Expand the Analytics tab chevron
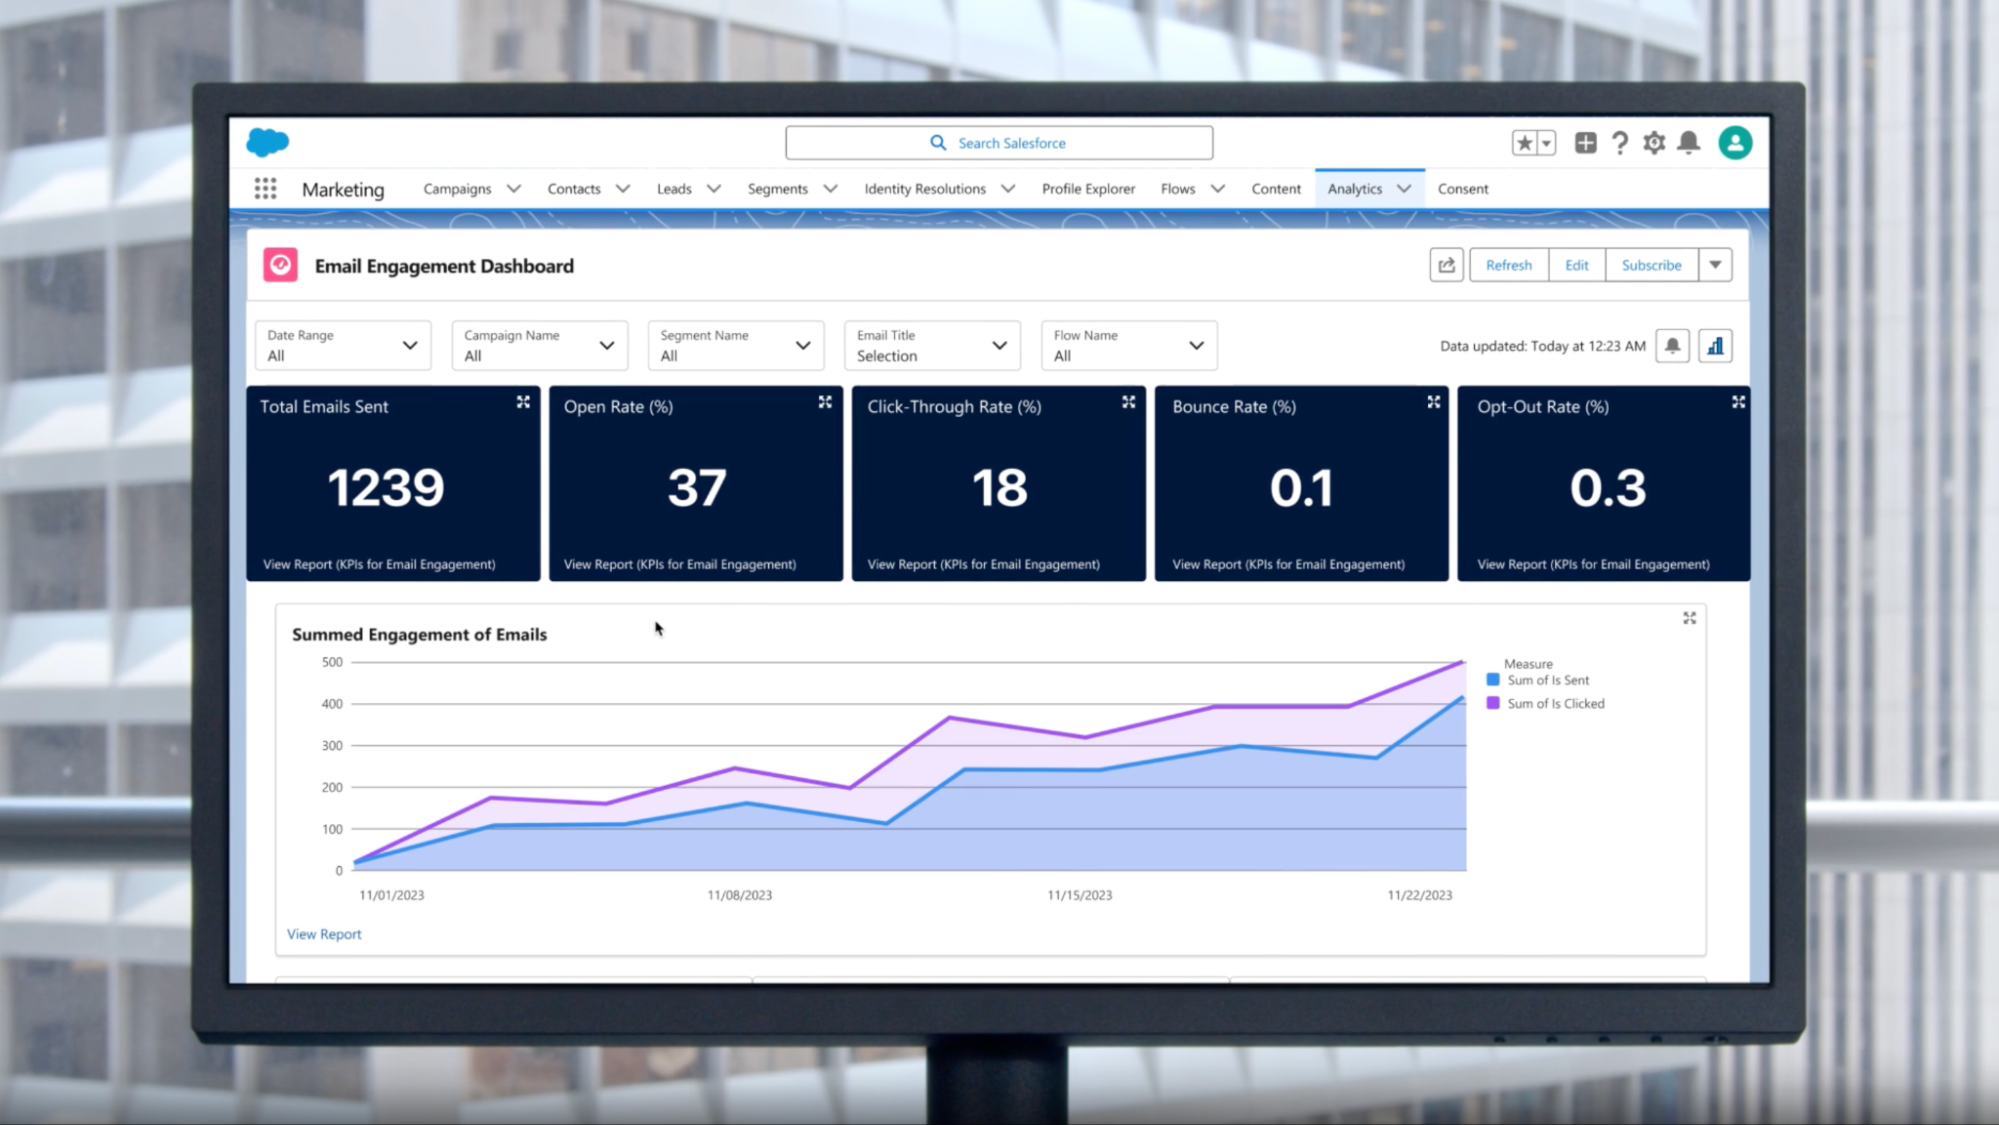This screenshot has width=1999, height=1125. click(1404, 188)
